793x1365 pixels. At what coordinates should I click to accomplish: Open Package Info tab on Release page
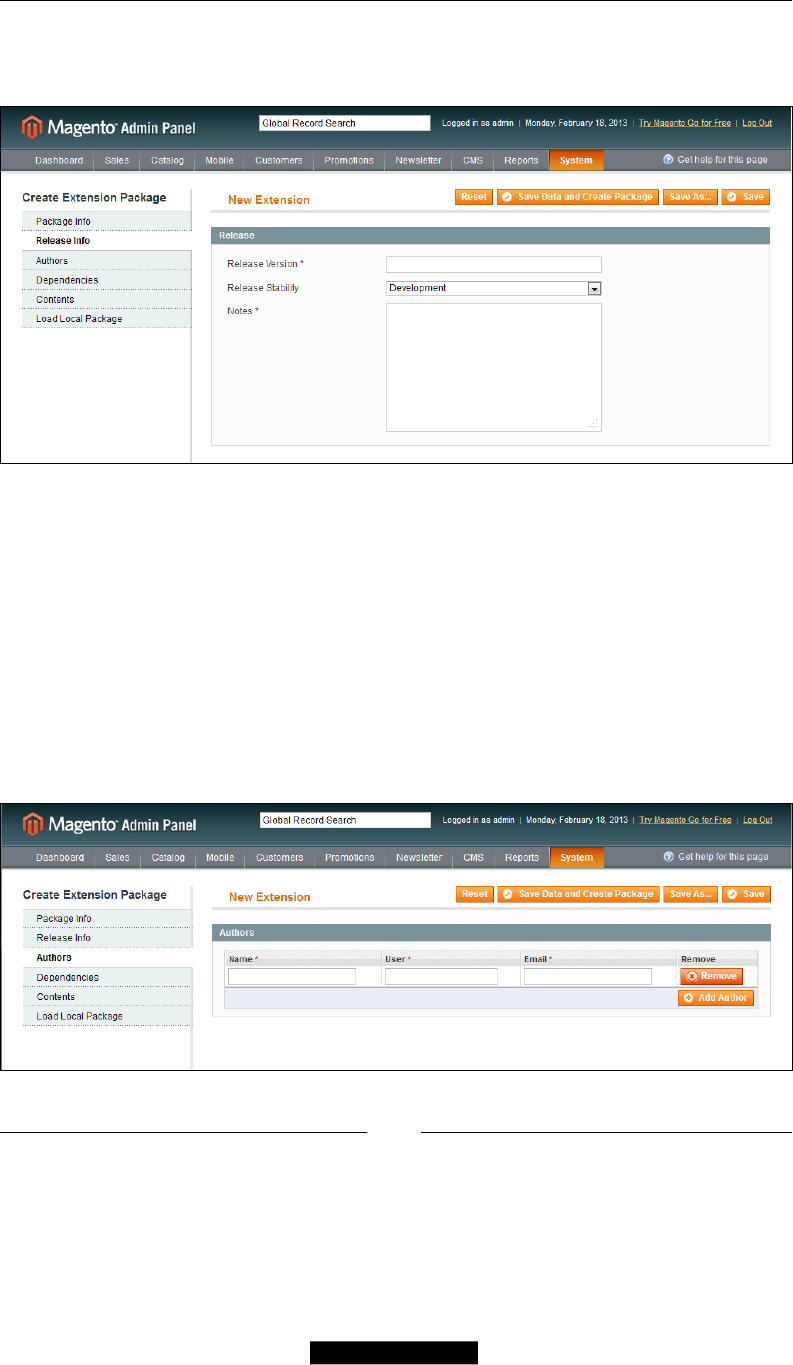coord(107,221)
